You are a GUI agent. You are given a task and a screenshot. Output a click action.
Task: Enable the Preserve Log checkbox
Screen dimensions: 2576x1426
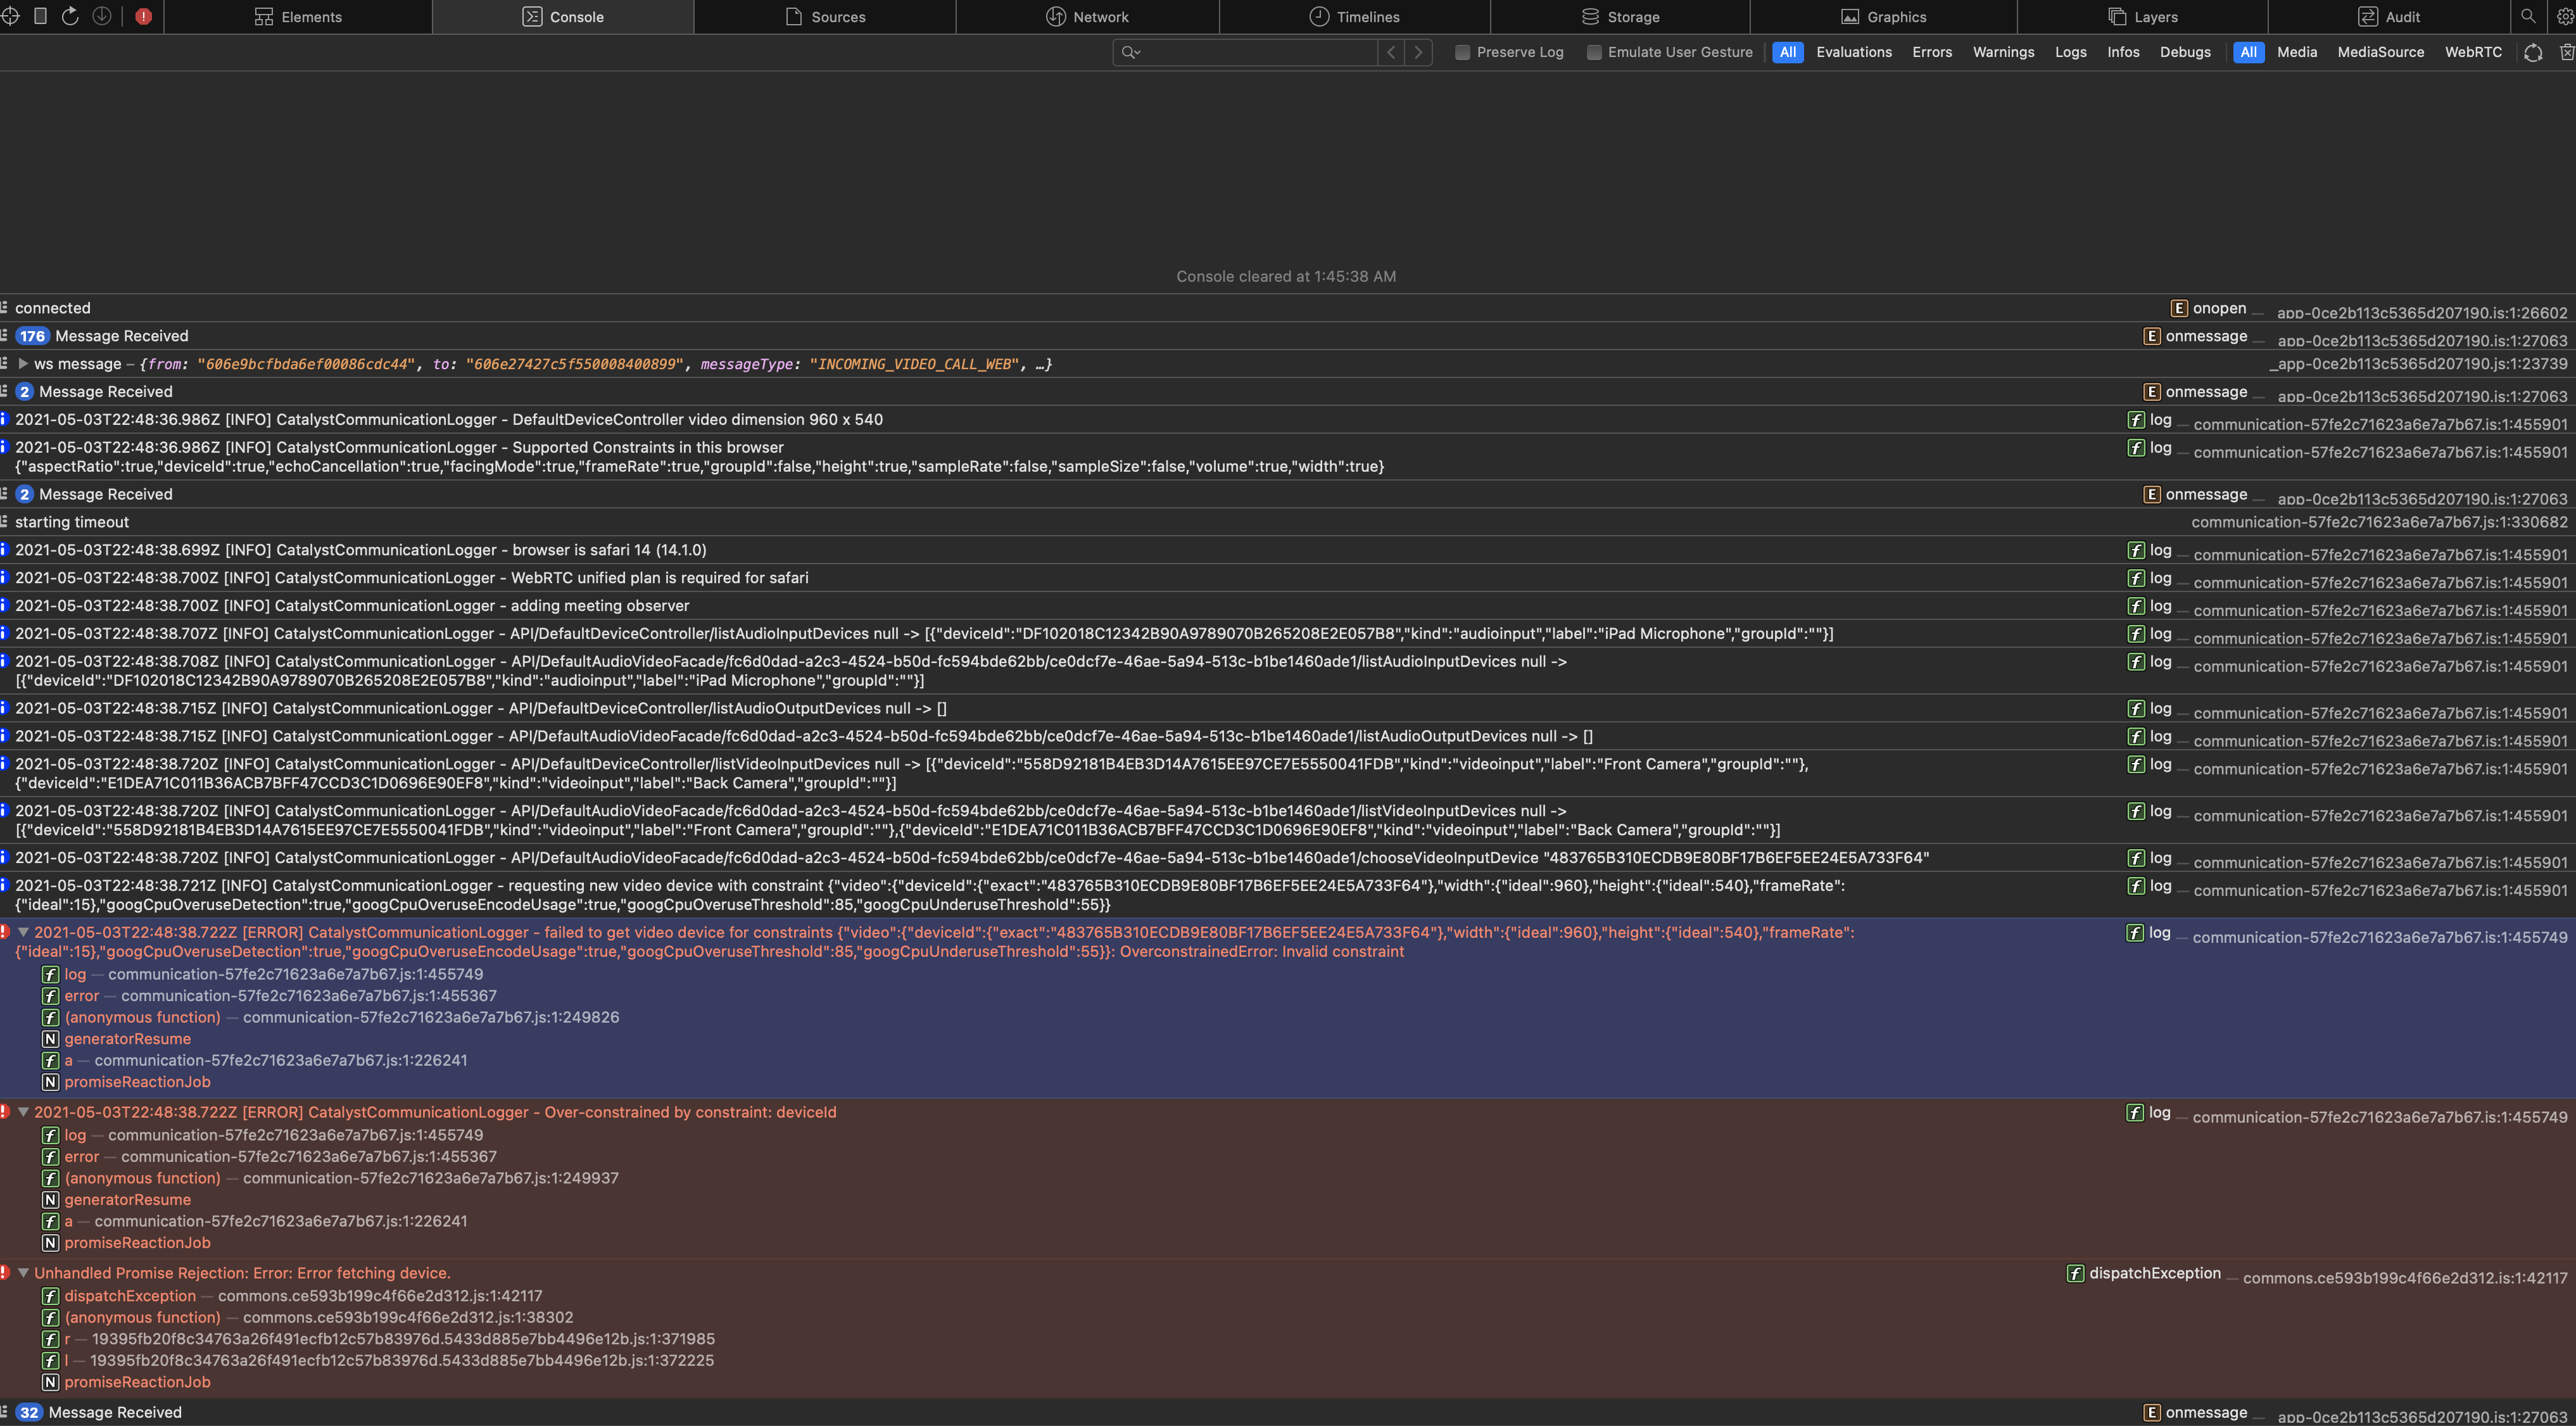tap(1463, 52)
